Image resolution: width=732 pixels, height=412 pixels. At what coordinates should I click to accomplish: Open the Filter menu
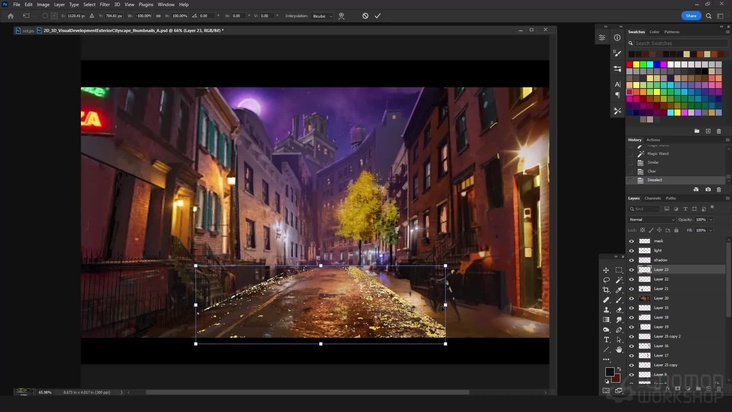[x=105, y=4]
